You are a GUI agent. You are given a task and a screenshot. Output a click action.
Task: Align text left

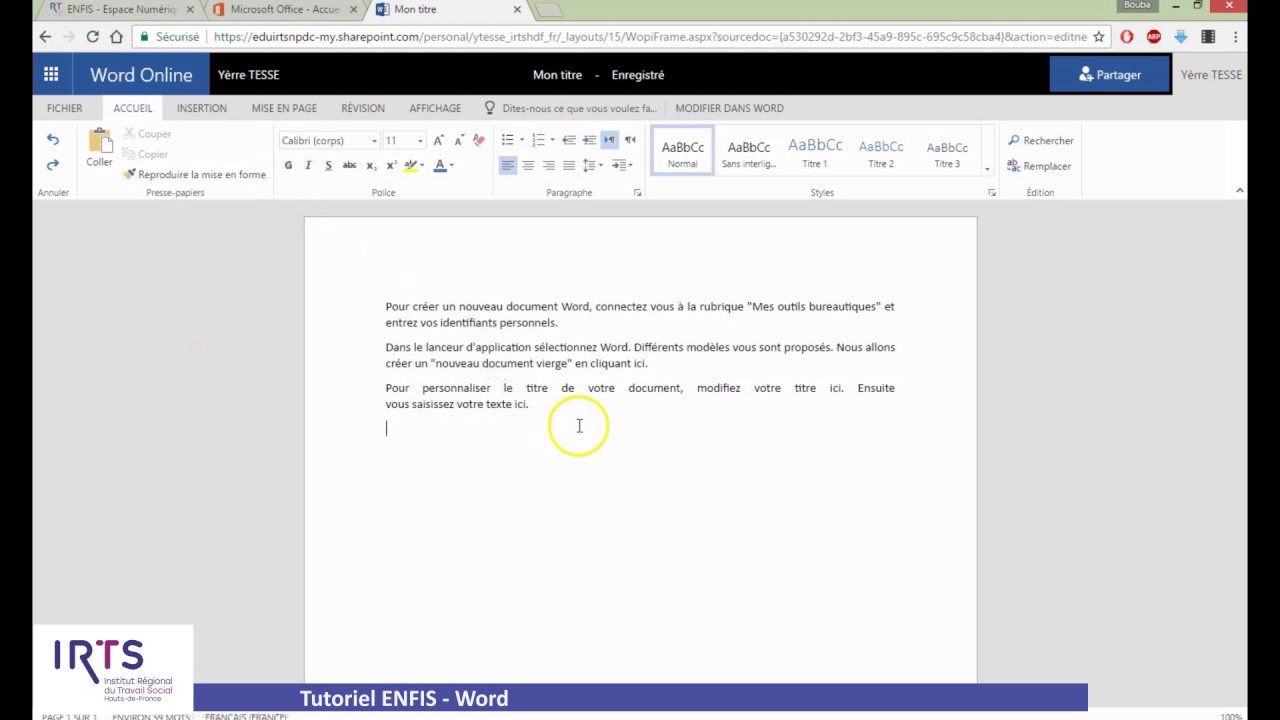click(x=508, y=165)
